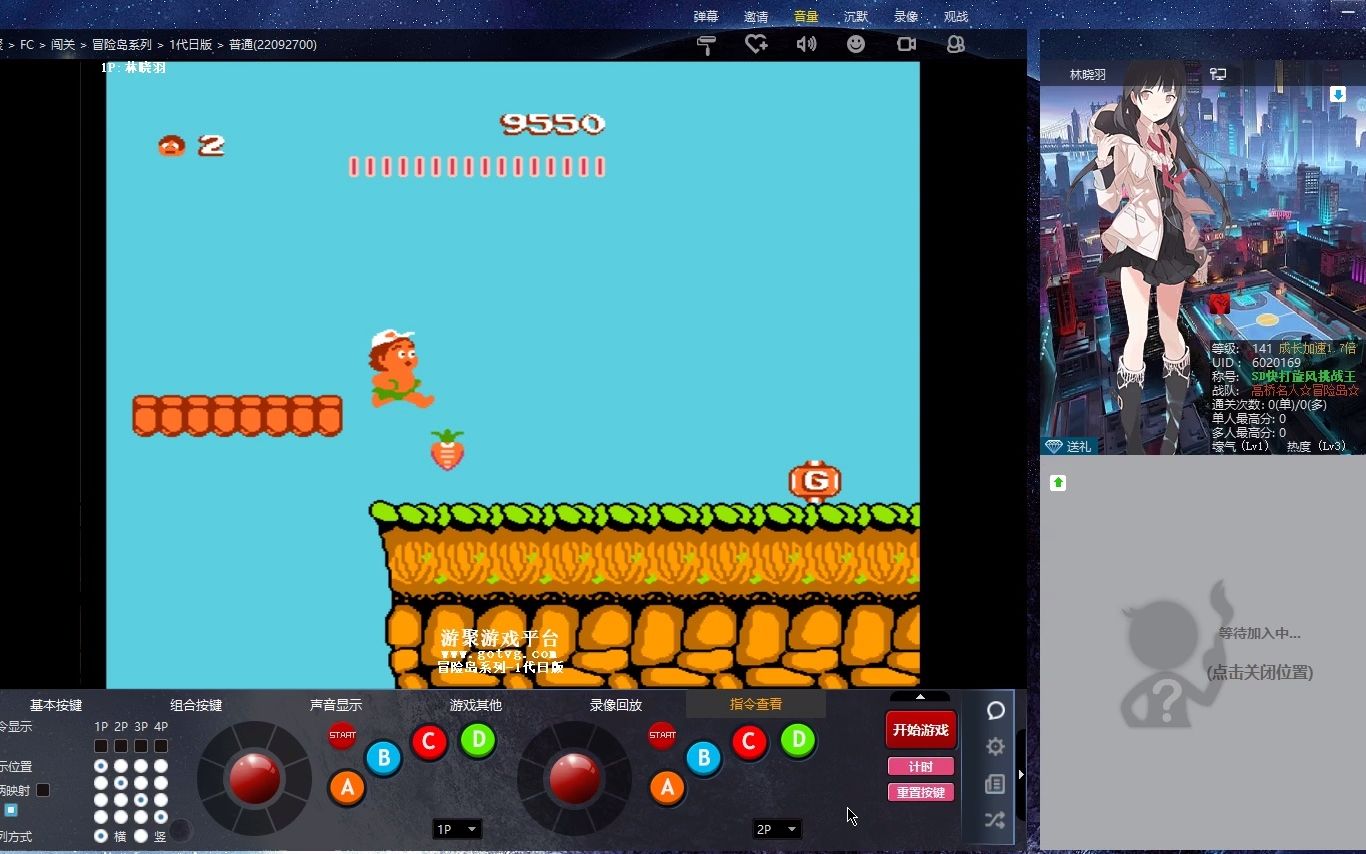Click the right arrow expander beside the side strip
This screenshot has width=1366, height=854.
1020,774
